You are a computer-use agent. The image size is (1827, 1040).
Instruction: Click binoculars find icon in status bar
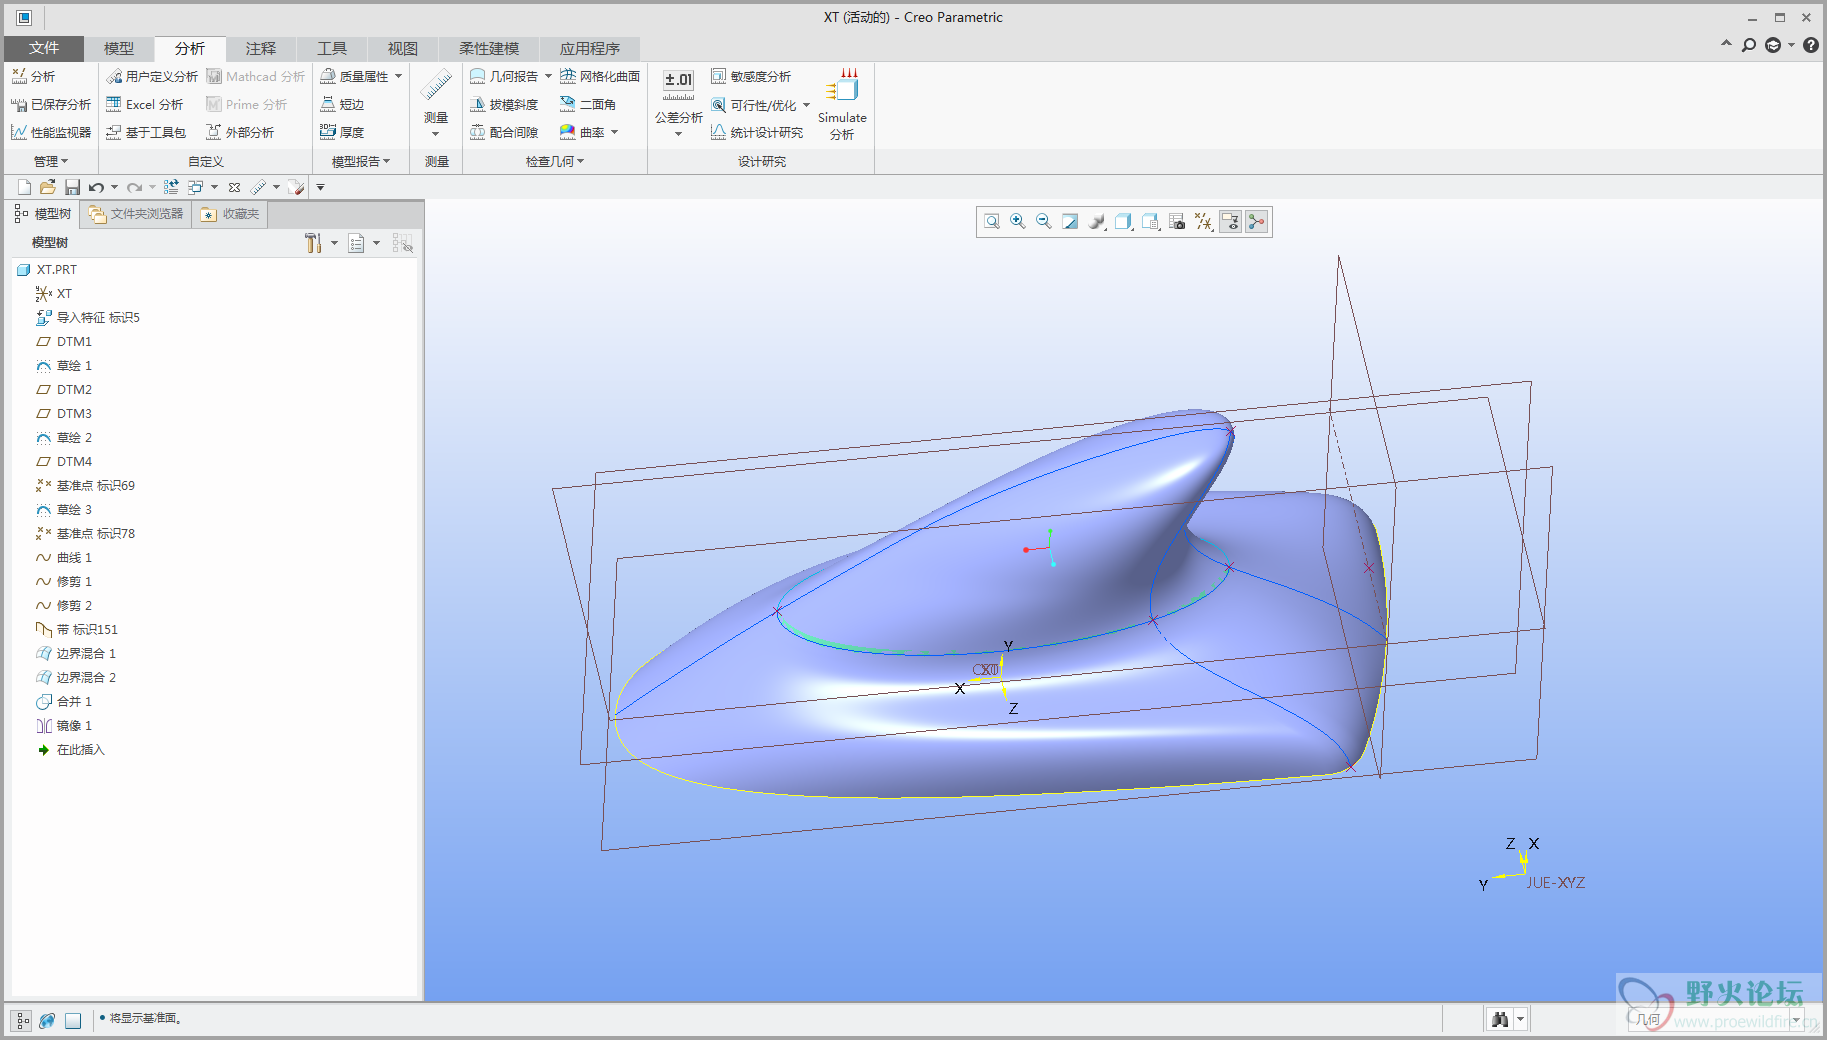(x=1500, y=1019)
